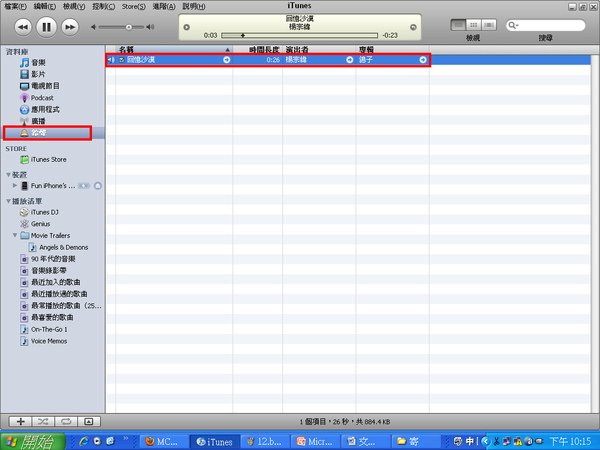Pause the playing song
This screenshot has height=450, width=600.
[x=46, y=27]
